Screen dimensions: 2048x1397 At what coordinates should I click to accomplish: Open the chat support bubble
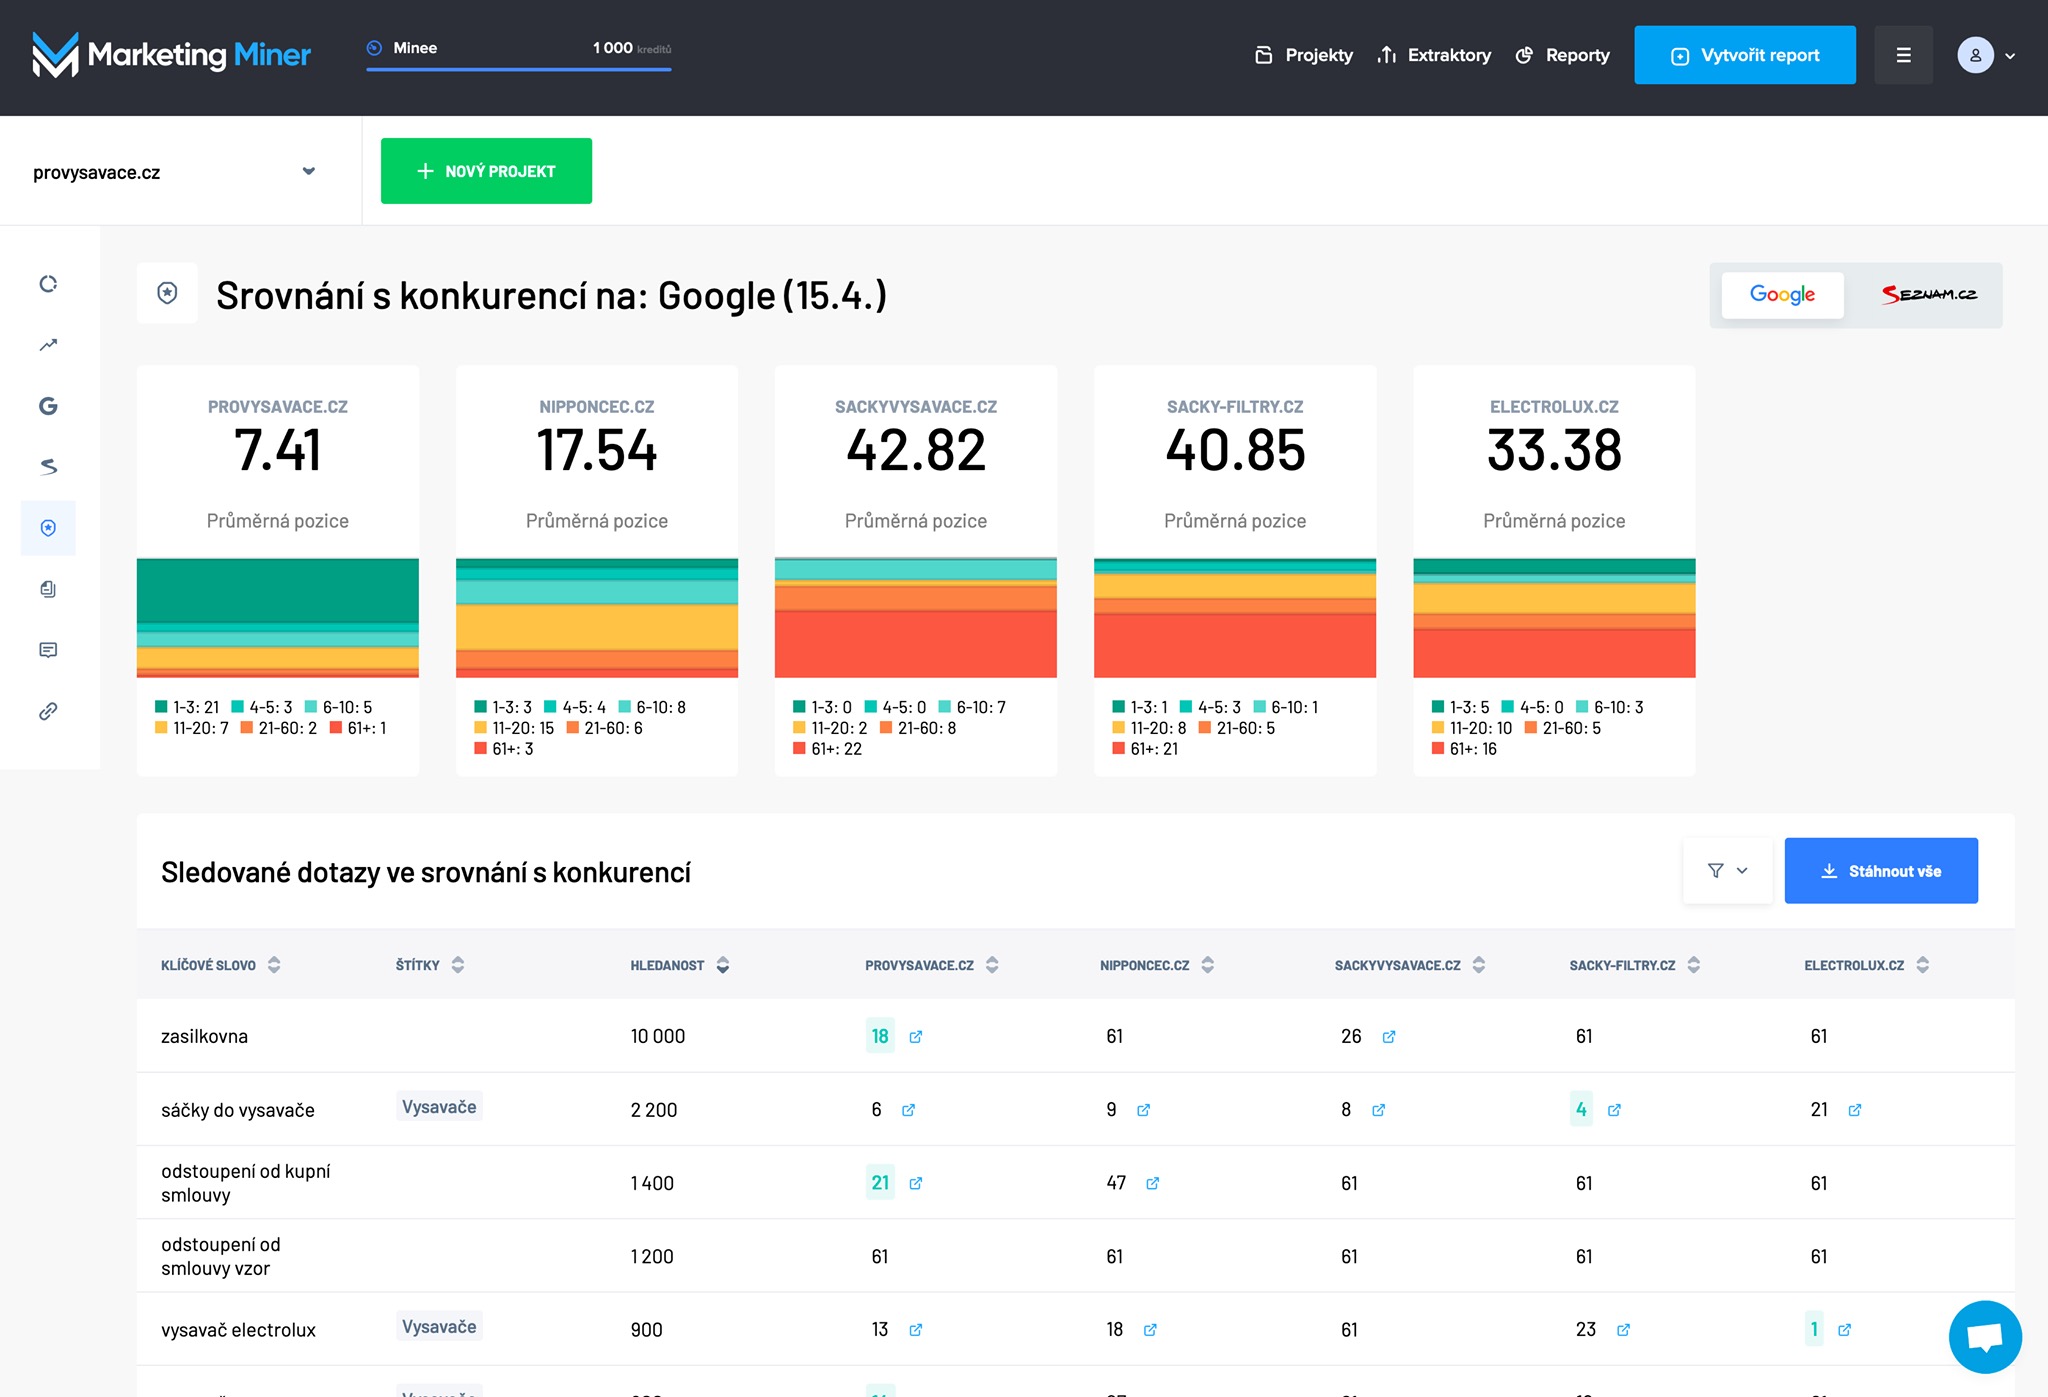(1984, 1337)
